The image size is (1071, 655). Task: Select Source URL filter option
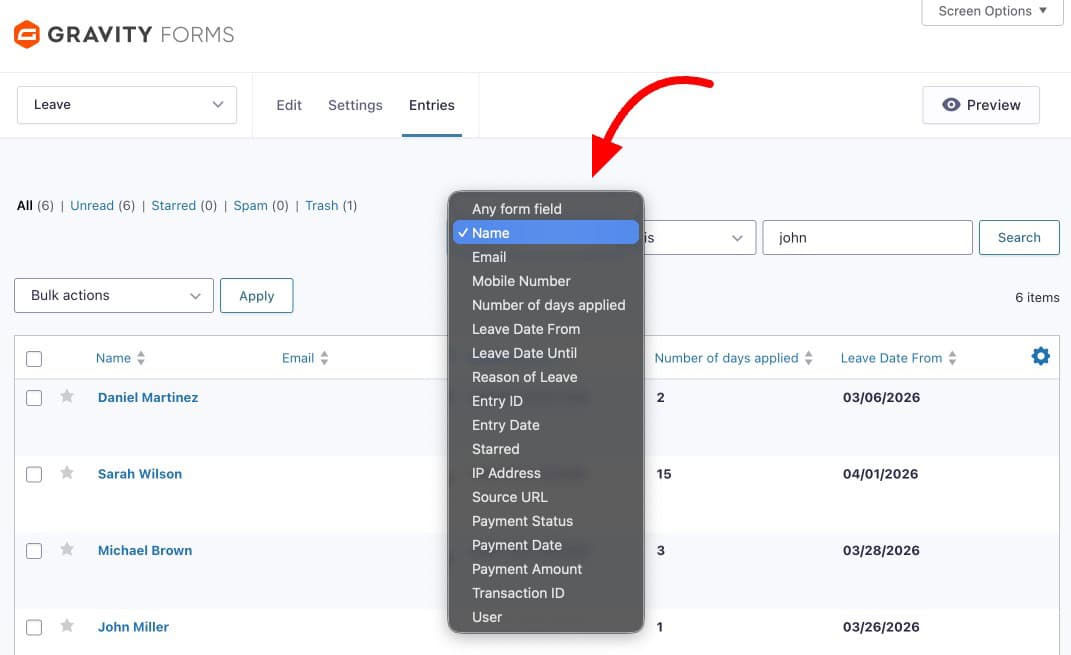pyautogui.click(x=545, y=497)
